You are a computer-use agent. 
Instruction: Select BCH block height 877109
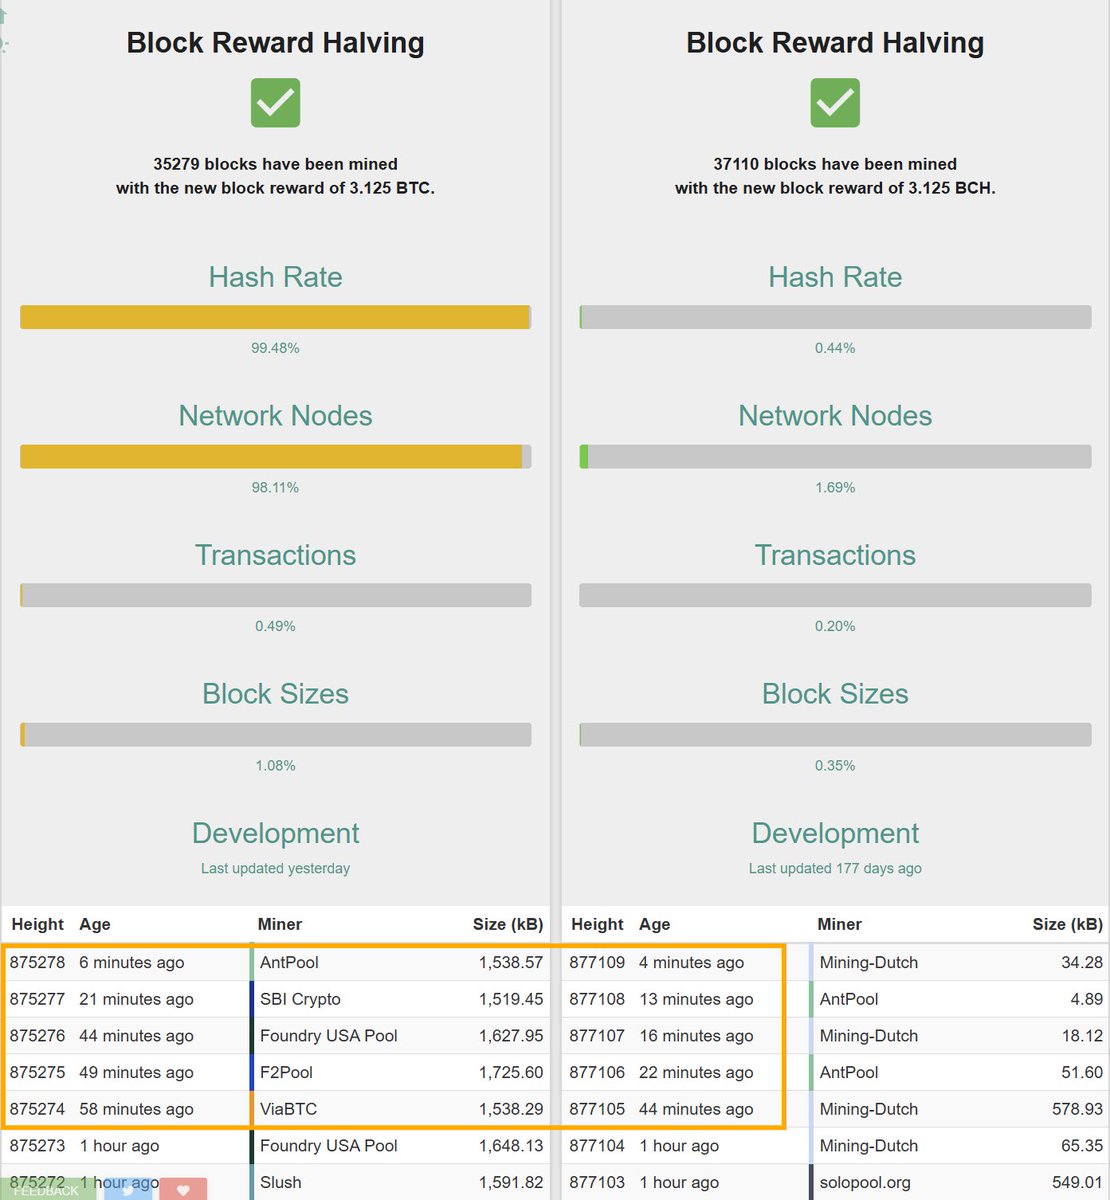tap(597, 962)
